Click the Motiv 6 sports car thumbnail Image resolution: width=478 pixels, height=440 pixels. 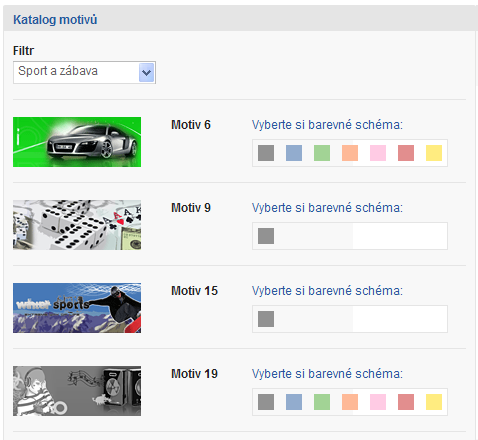(77, 142)
